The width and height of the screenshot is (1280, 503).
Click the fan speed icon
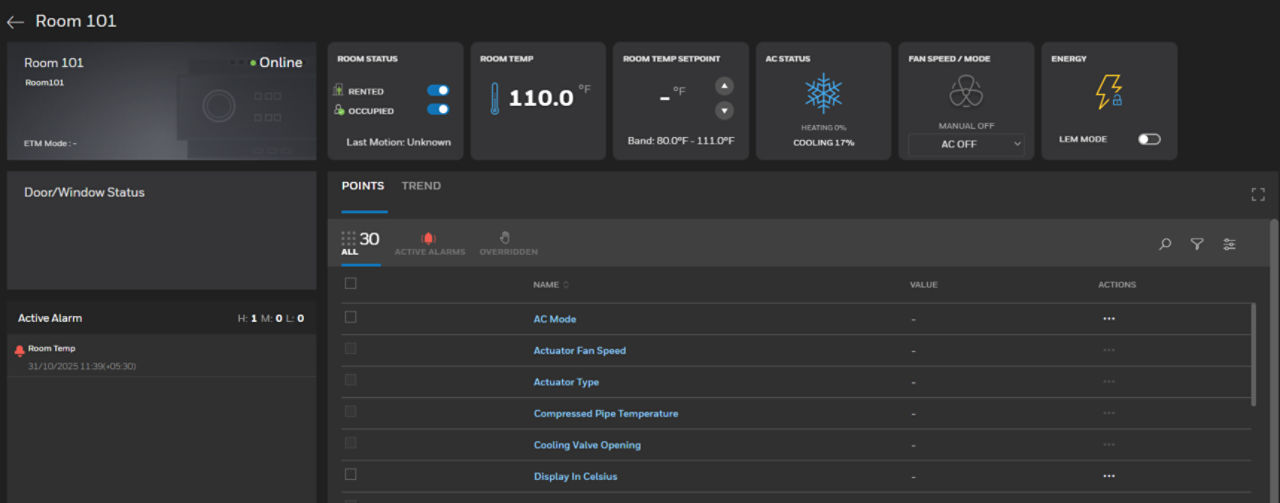pyautogui.click(x=966, y=93)
